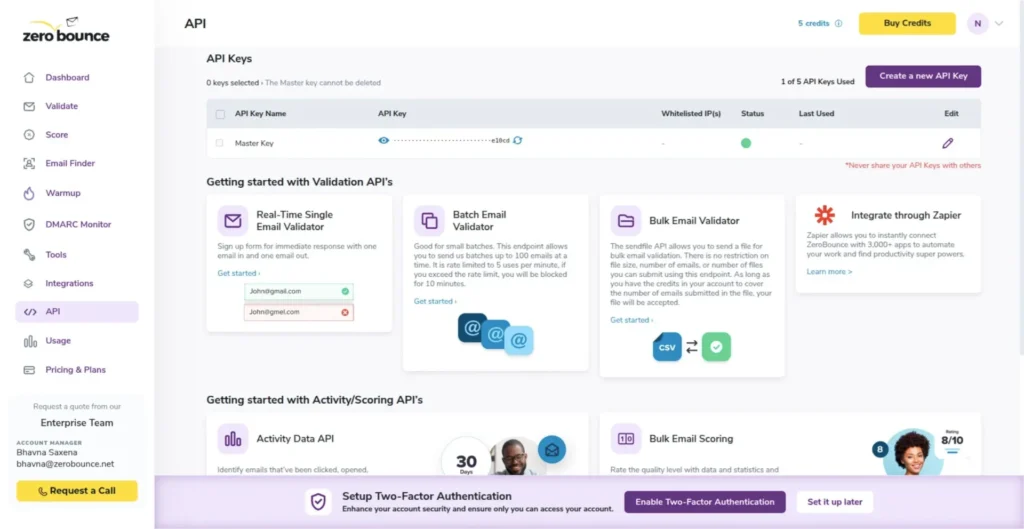Expand the account menu chevron

point(999,24)
